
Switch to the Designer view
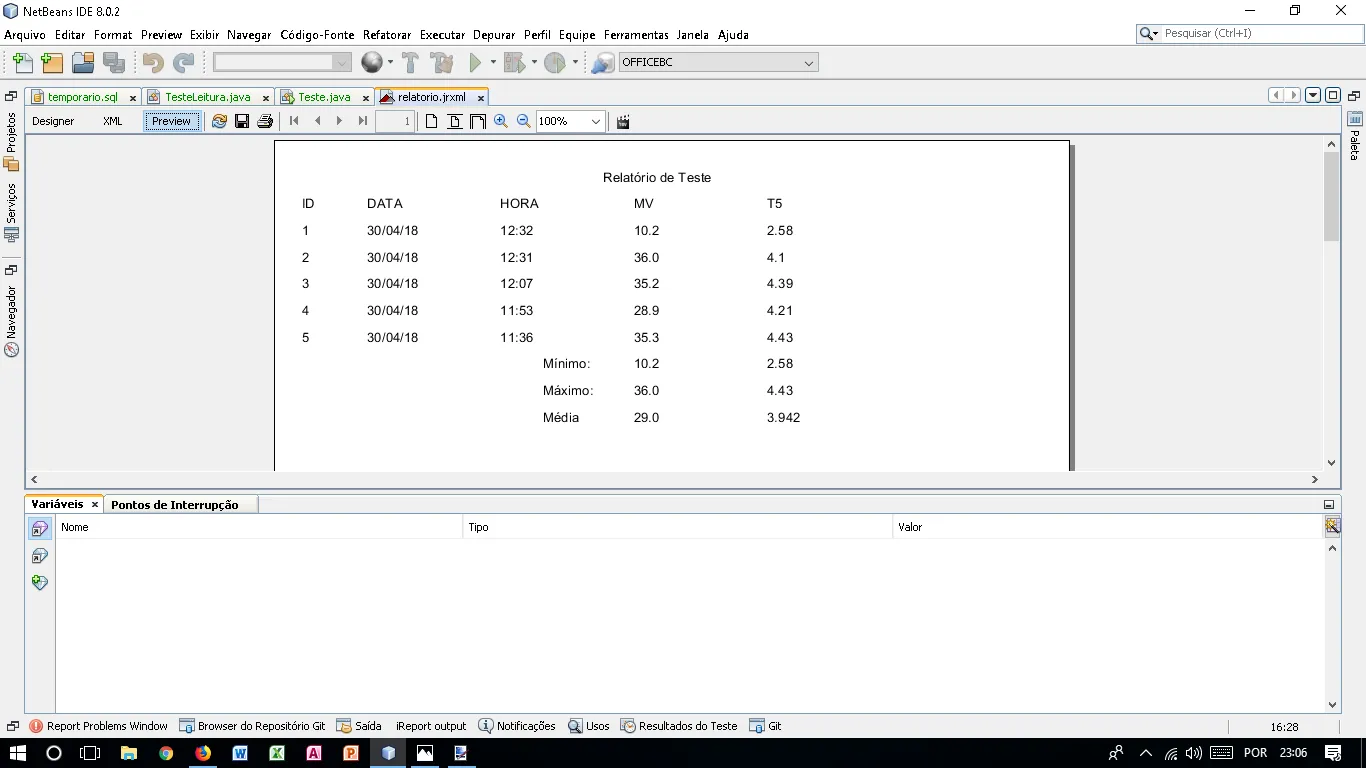click(x=53, y=121)
